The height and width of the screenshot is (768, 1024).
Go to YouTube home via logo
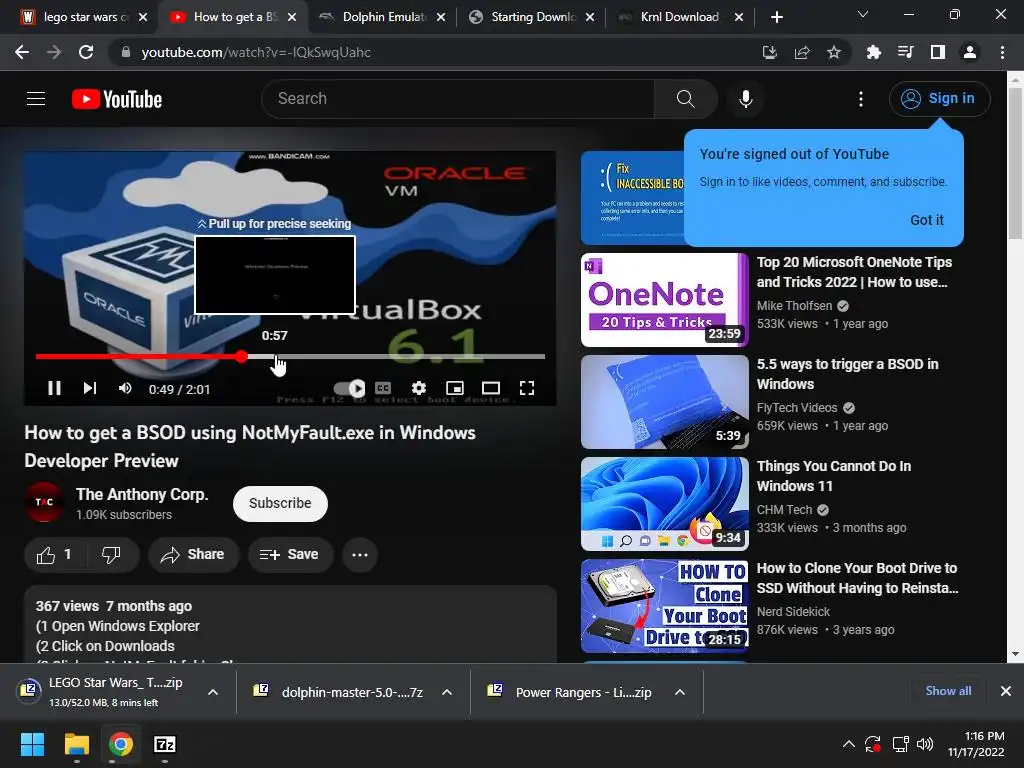click(x=117, y=99)
